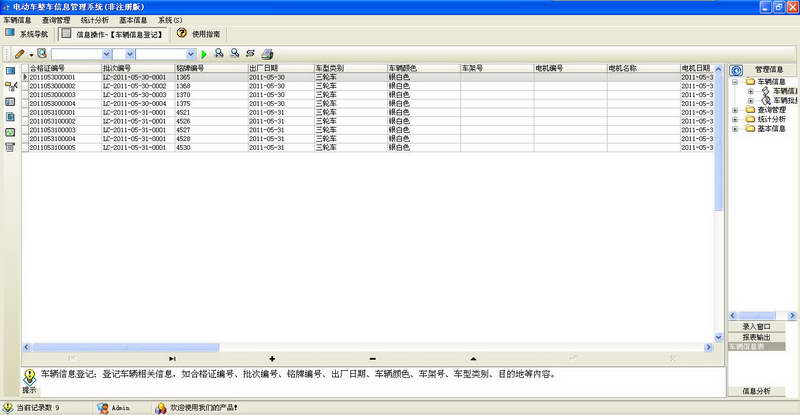Expand the 基本信息 tree folder
This screenshot has height=415, width=800.
pos(735,129)
